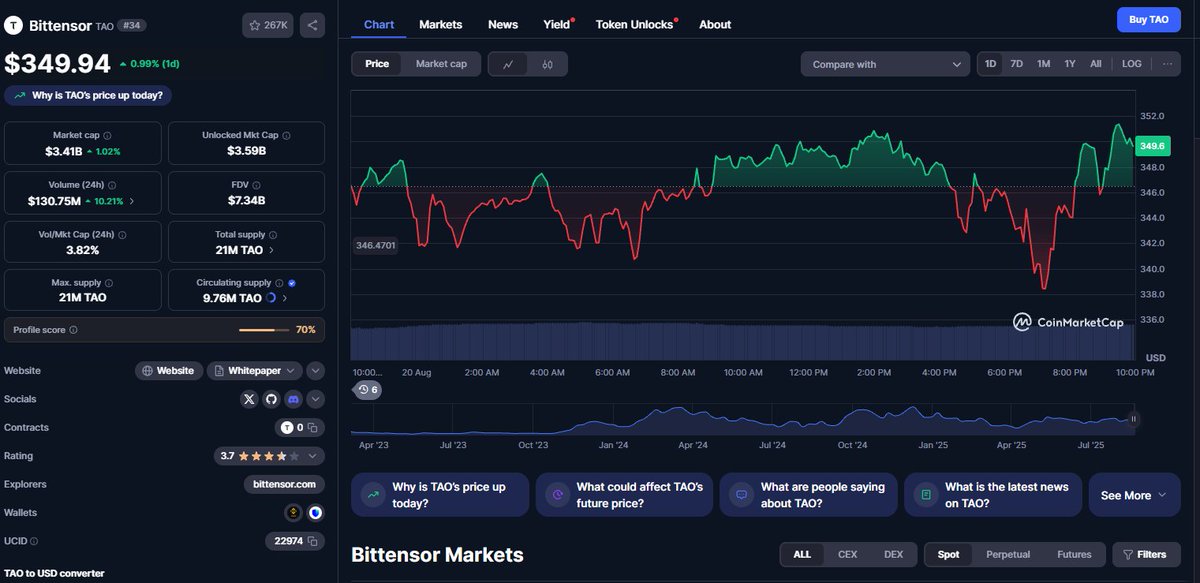Add Bittensor to watchlist via star button
1200x583 pixels.
(x=267, y=25)
